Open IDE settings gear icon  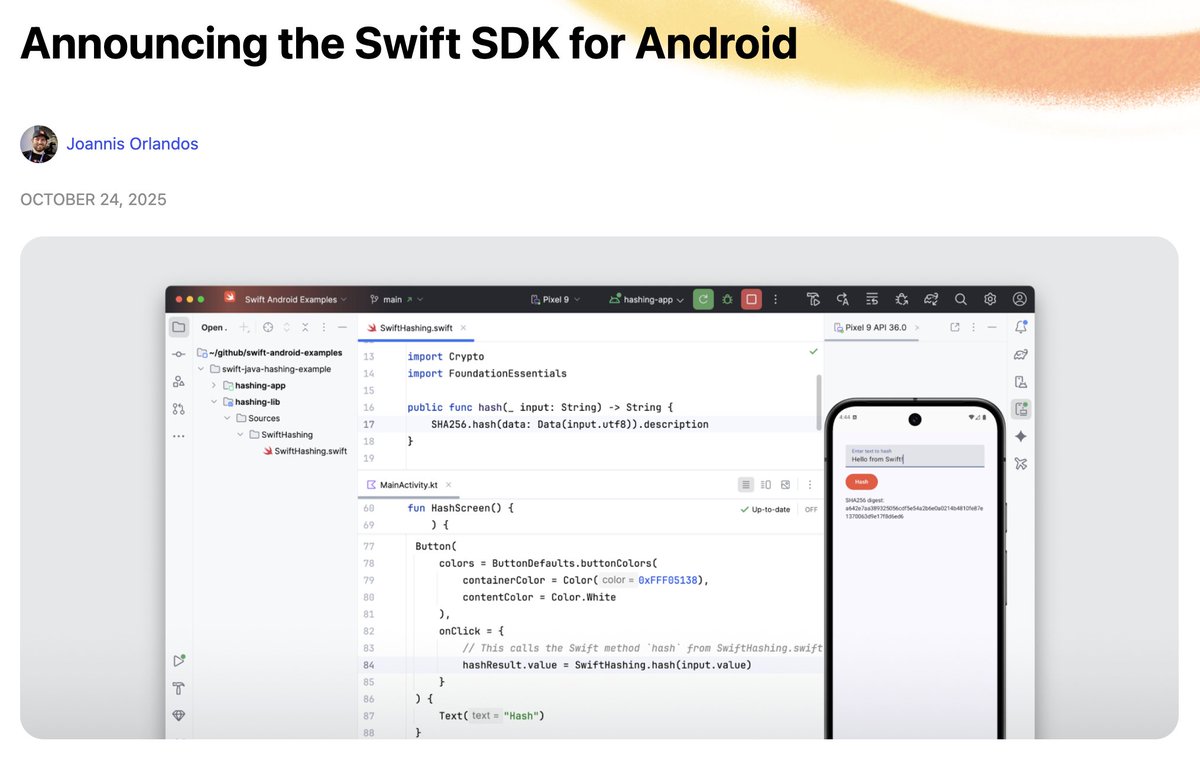click(990, 299)
